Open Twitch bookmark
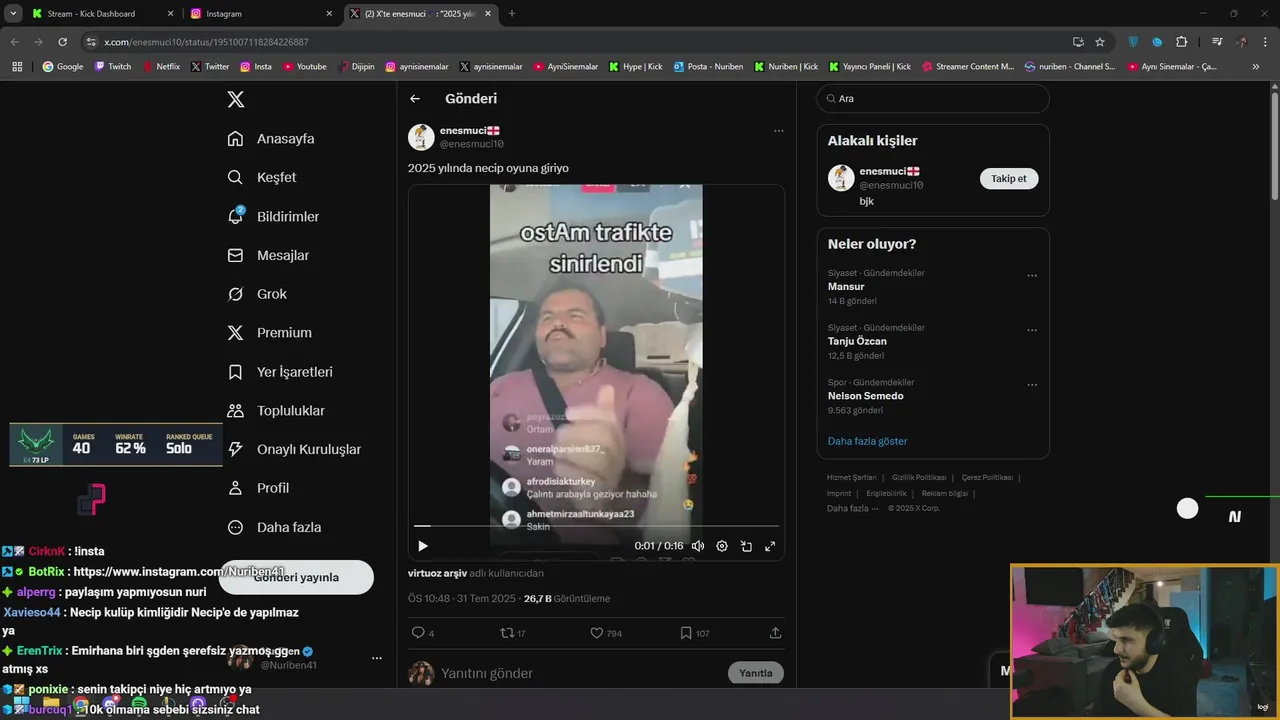This screenshot has height=720, width=1280. point(113,67)
